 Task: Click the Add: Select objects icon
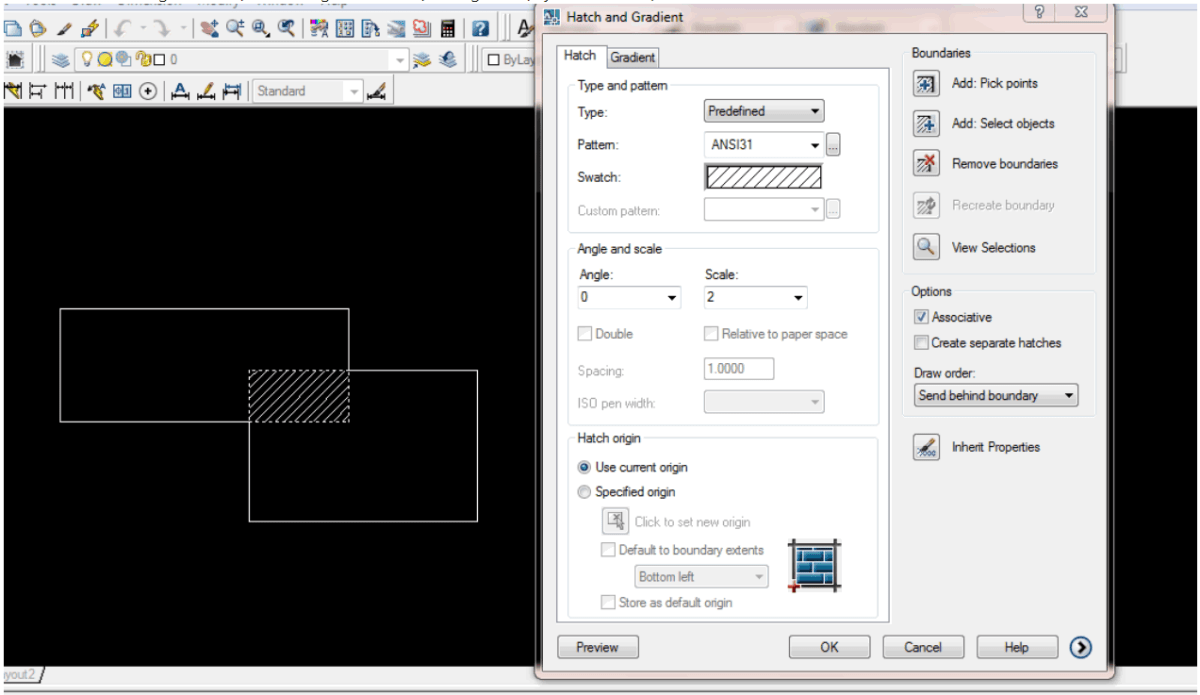[x=926, y=123]
